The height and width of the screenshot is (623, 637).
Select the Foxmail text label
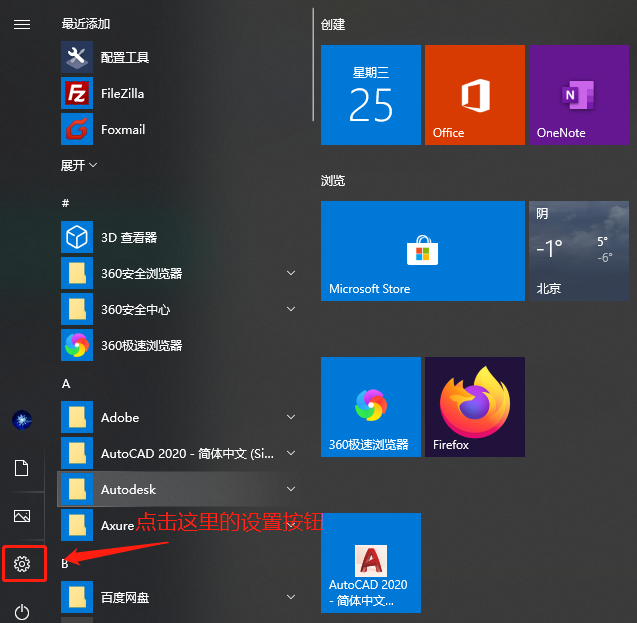point(123,130)
